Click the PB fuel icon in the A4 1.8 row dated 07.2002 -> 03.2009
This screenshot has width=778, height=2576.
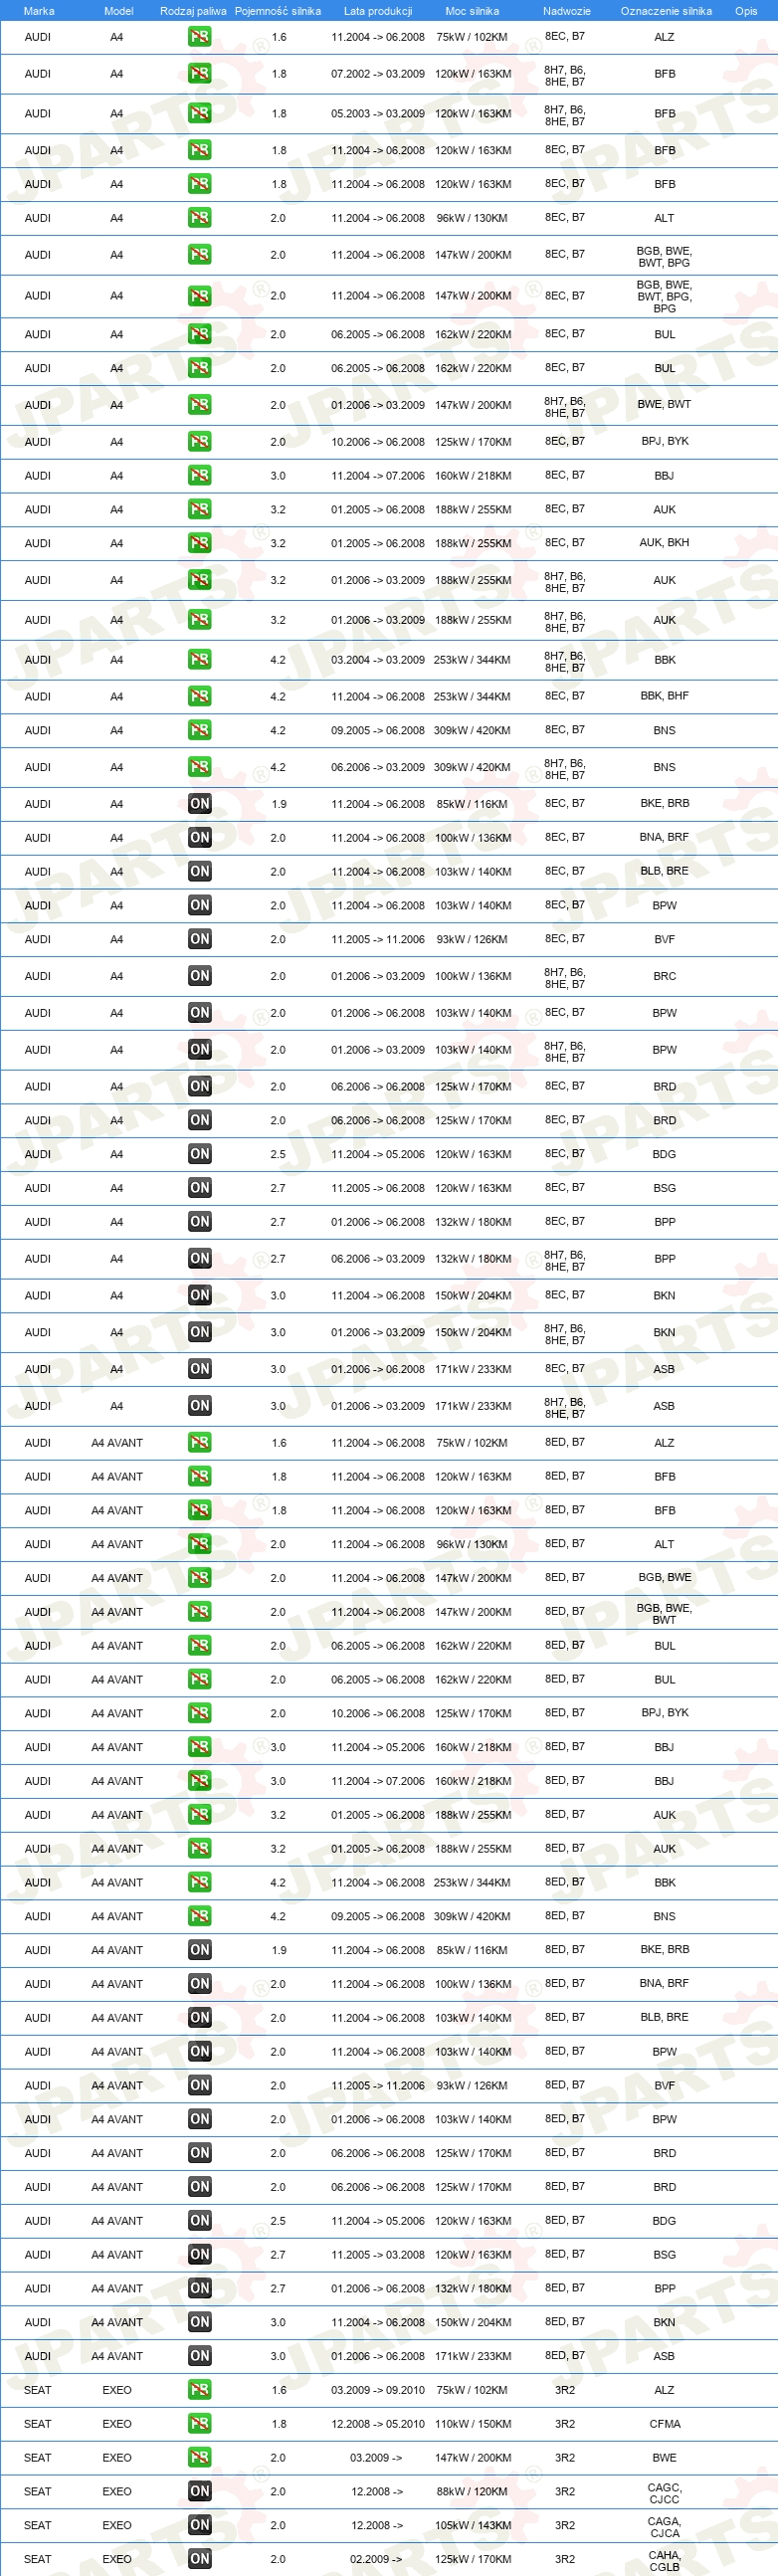[199, 74]
